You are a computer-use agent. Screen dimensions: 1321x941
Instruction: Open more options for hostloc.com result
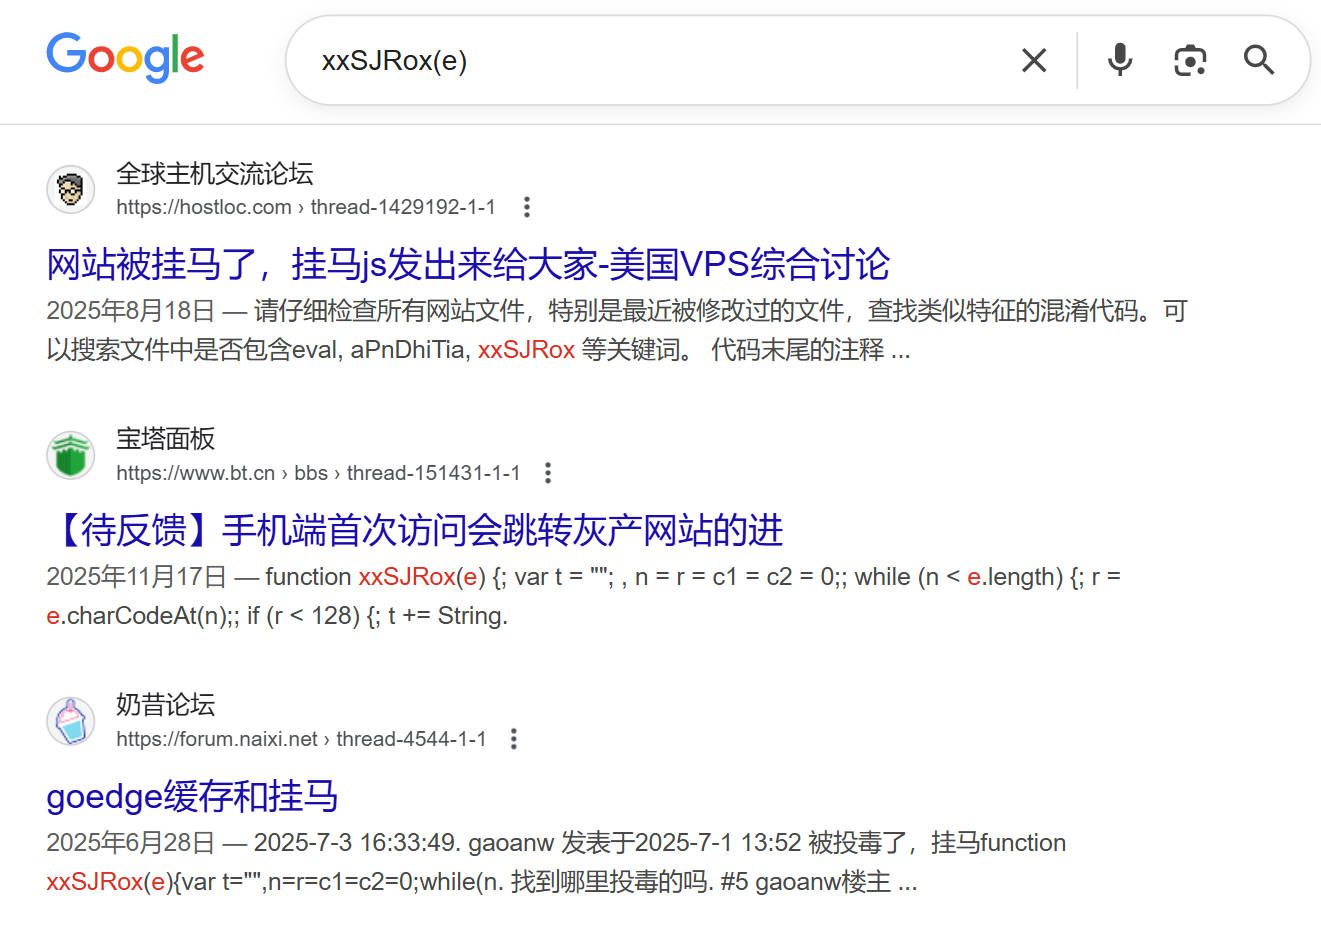(527, 207)
